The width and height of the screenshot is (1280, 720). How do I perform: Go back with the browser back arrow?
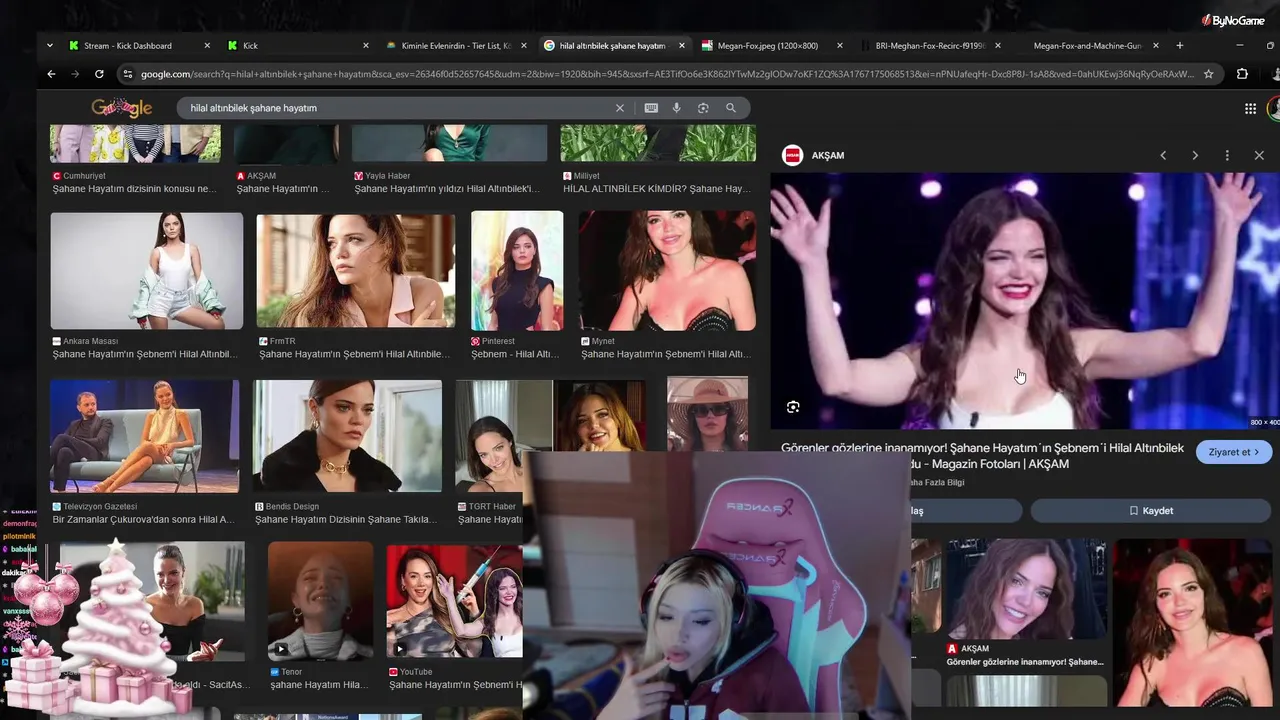click(51, 74)
